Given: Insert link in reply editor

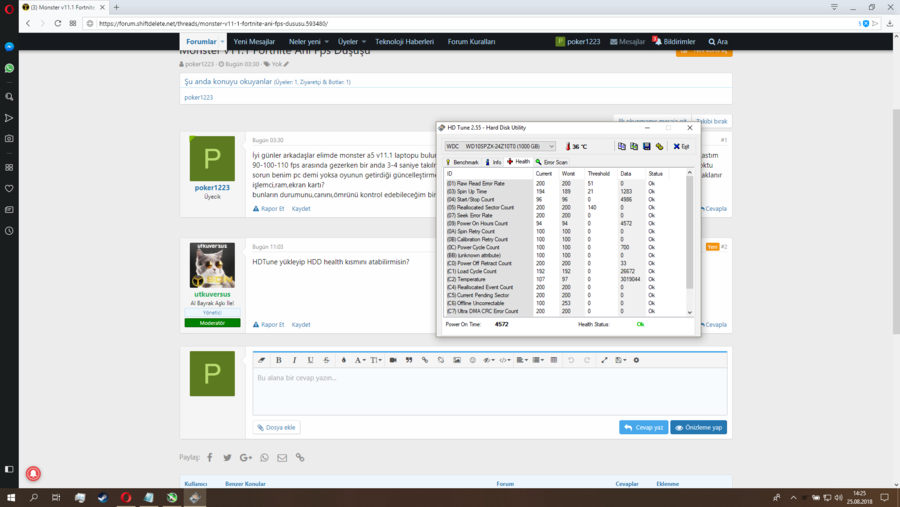Looking at the screenshot, I should click(x=425, y=360).
